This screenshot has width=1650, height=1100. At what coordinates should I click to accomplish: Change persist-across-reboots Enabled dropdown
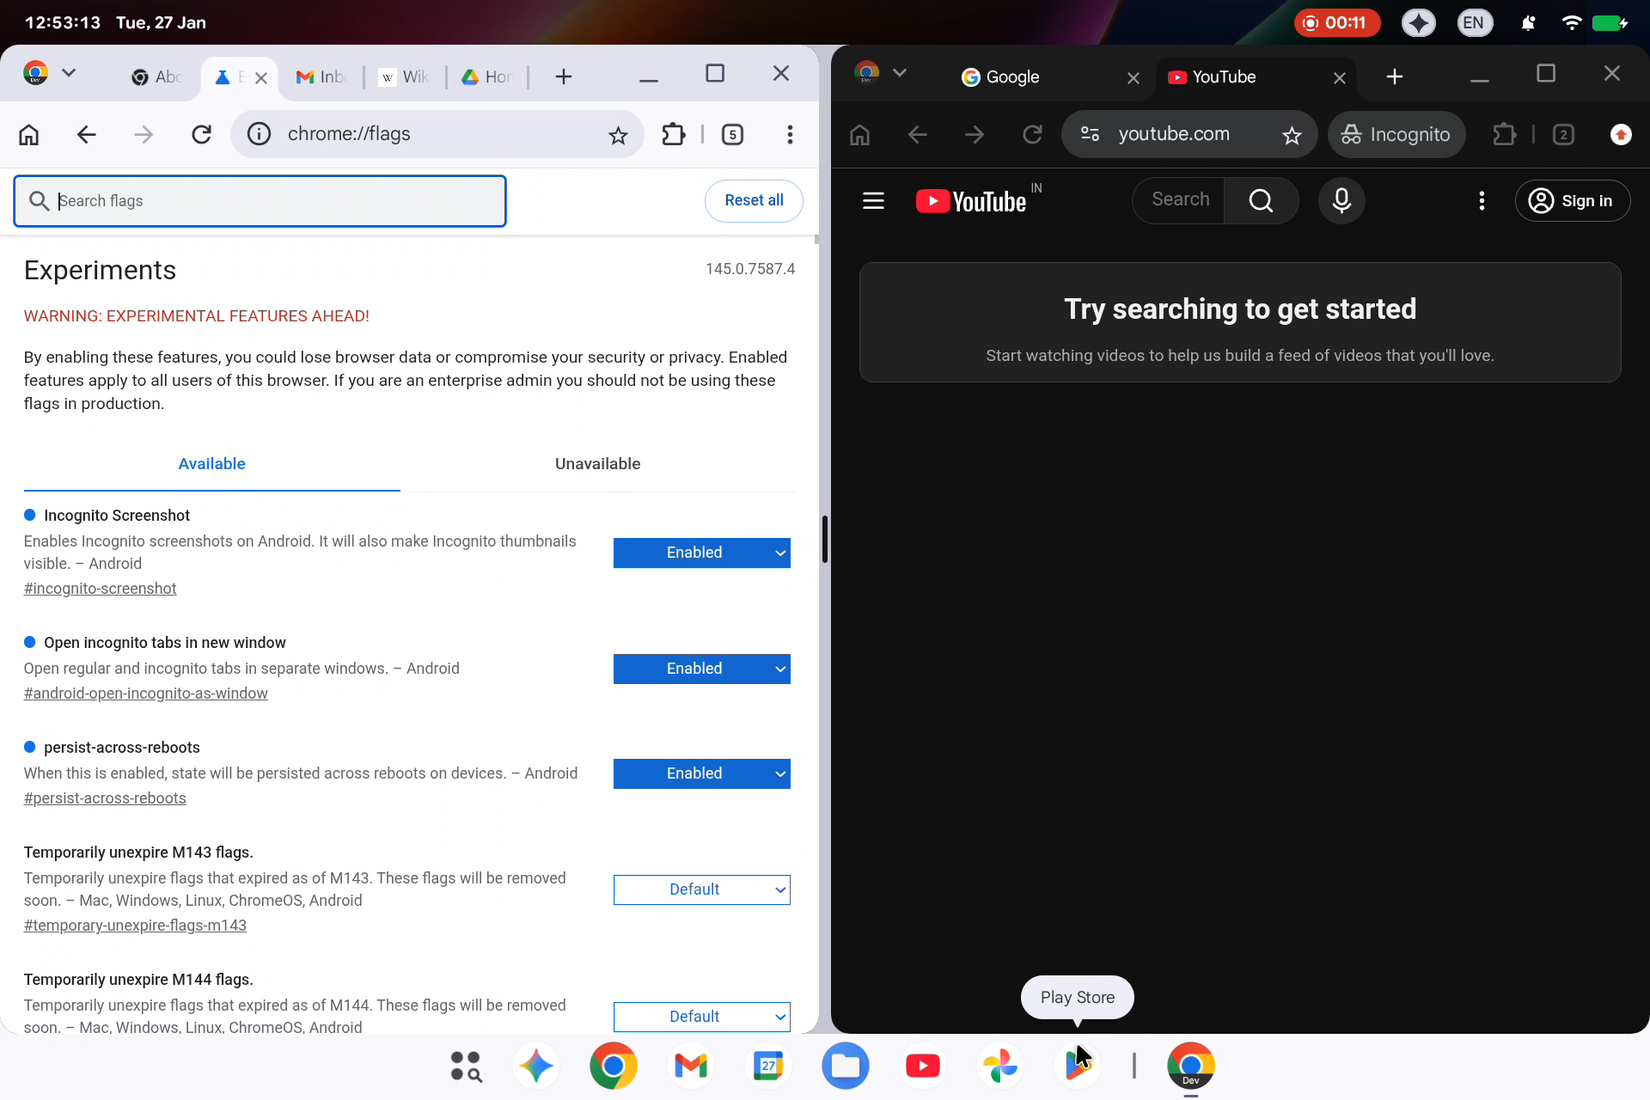point(701,773)
